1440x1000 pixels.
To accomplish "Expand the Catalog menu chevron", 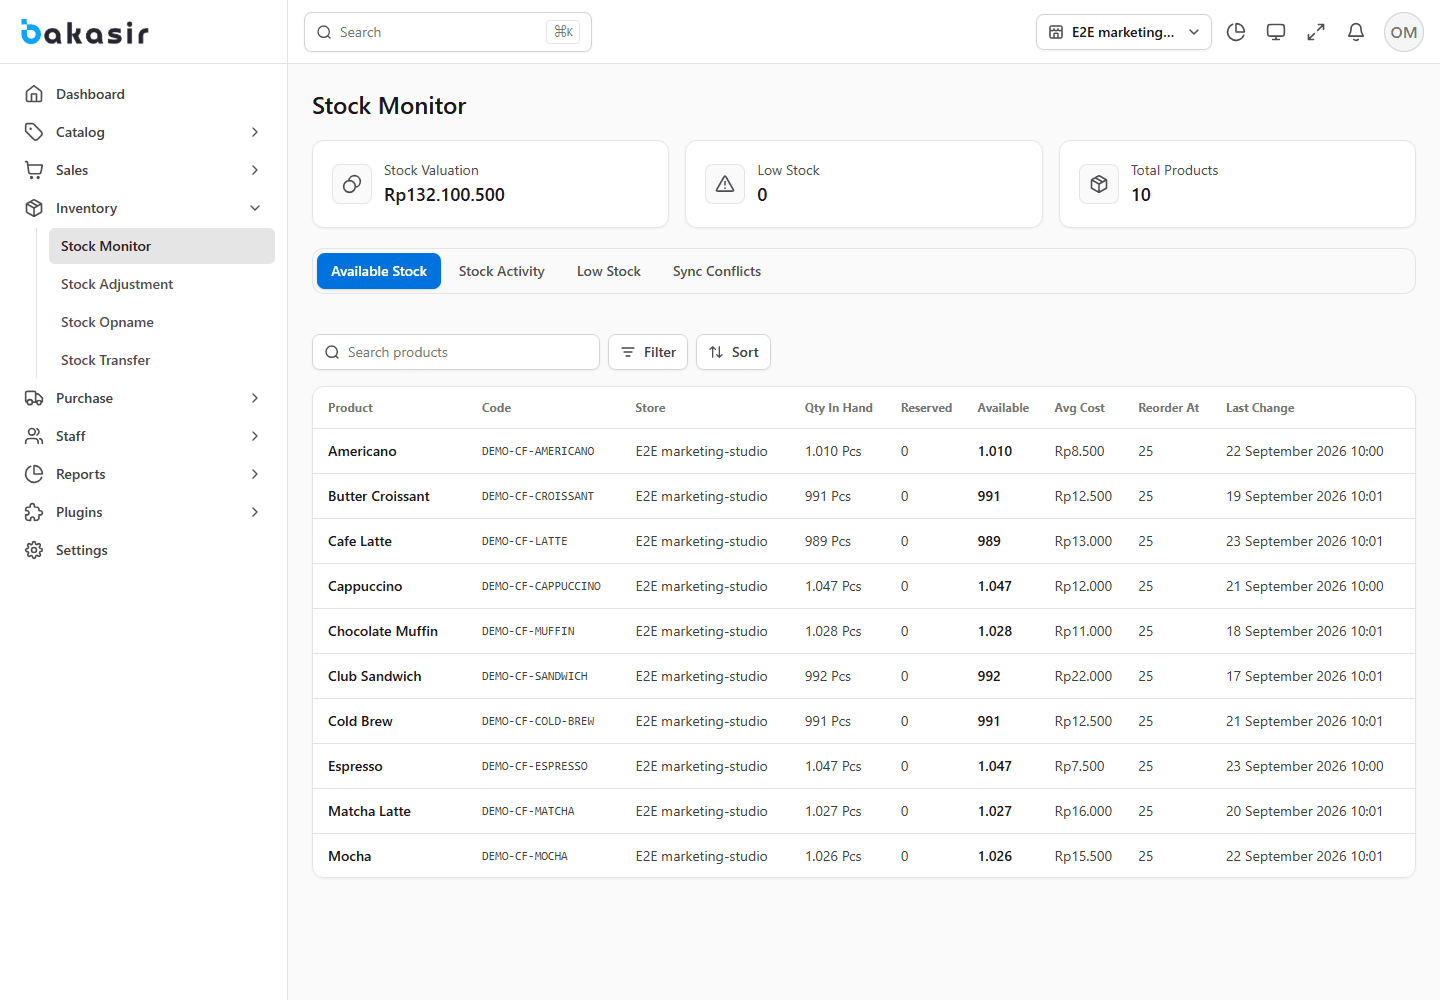I will coord(255,132).
